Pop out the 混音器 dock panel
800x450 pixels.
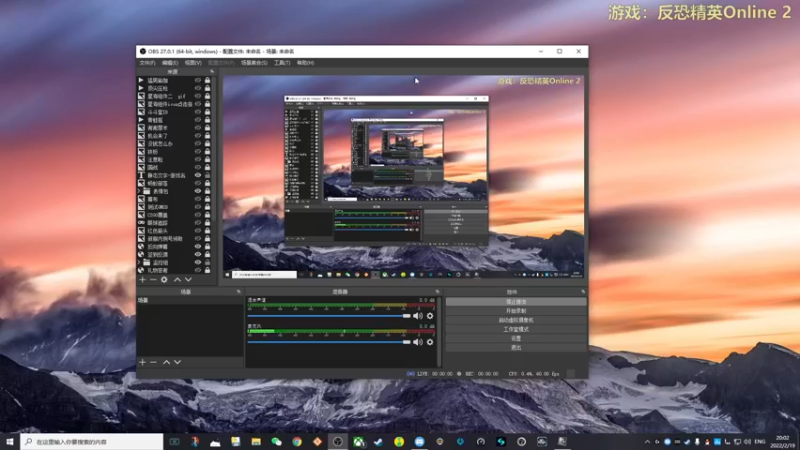point(437,292)
